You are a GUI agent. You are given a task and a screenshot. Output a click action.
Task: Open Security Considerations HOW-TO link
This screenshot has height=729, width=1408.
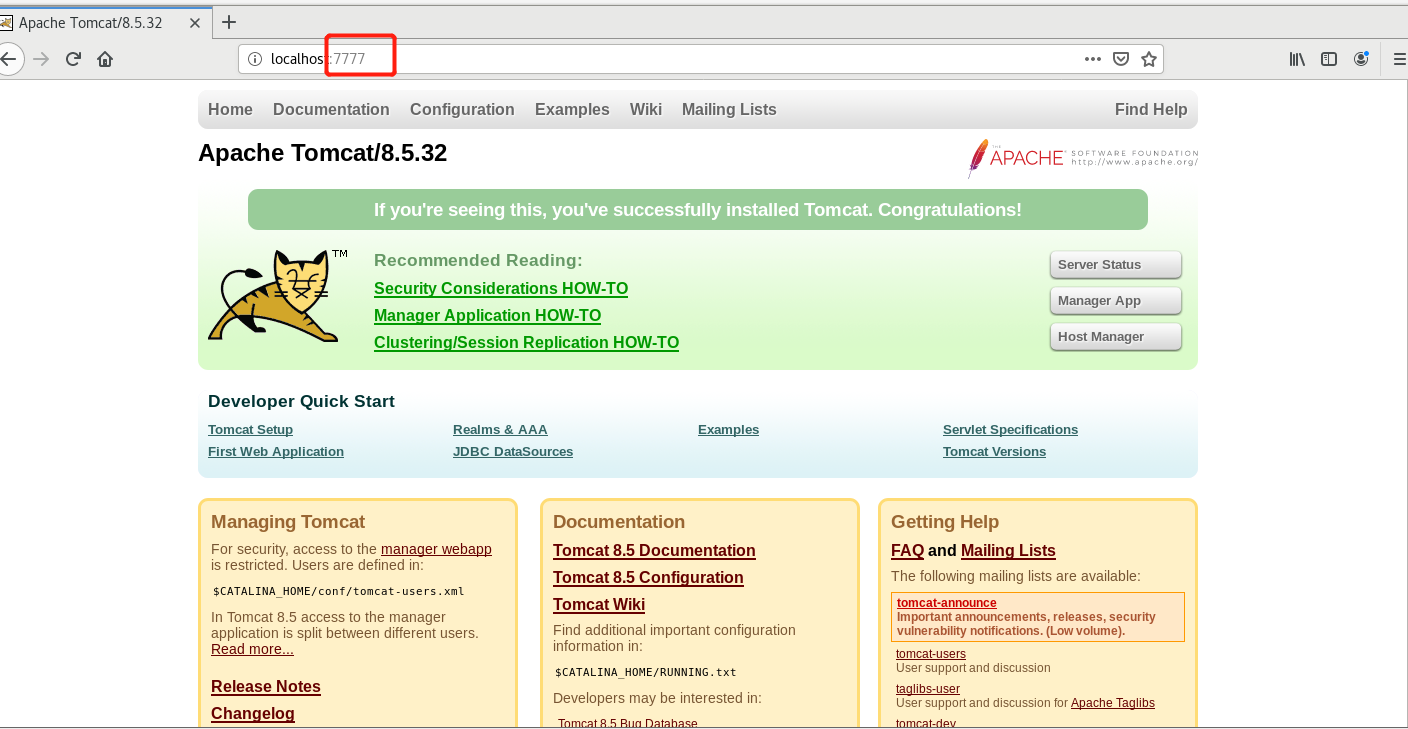pos(501,289)
